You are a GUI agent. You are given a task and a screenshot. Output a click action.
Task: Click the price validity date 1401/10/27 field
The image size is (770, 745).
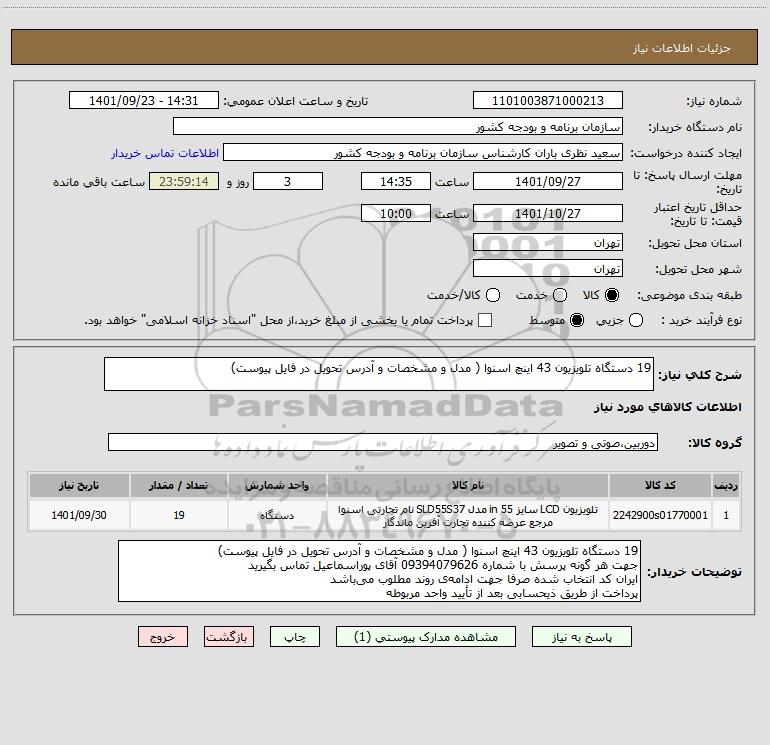[548, 213]
